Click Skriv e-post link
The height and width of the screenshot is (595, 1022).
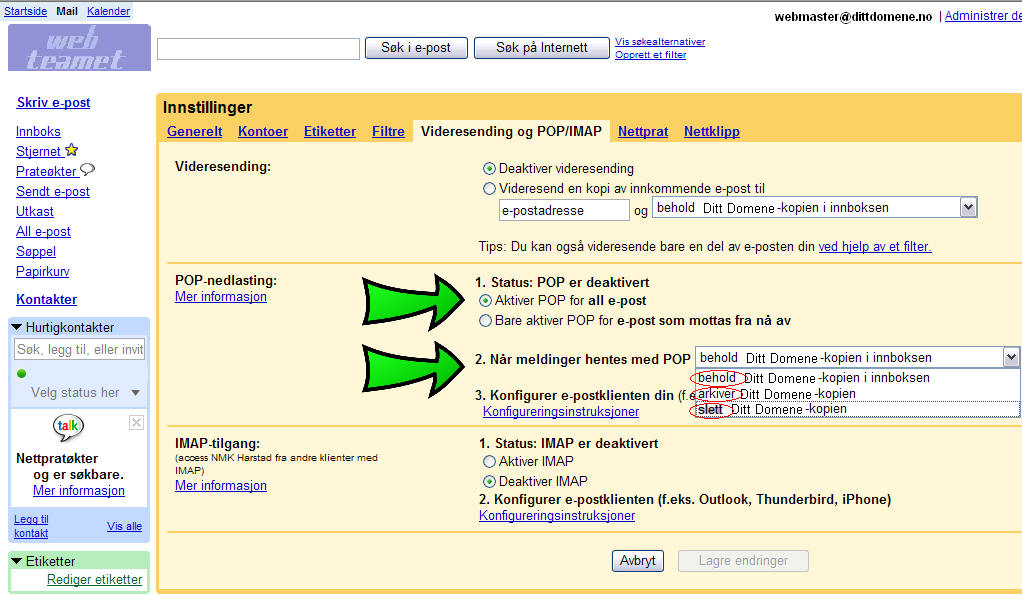tap(53, 102)
